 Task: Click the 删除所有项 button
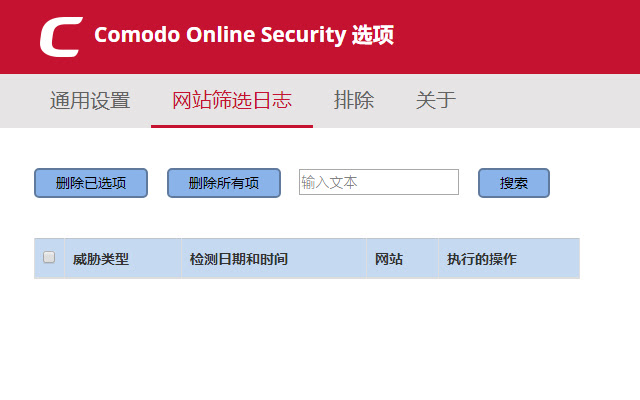(224, 183)
